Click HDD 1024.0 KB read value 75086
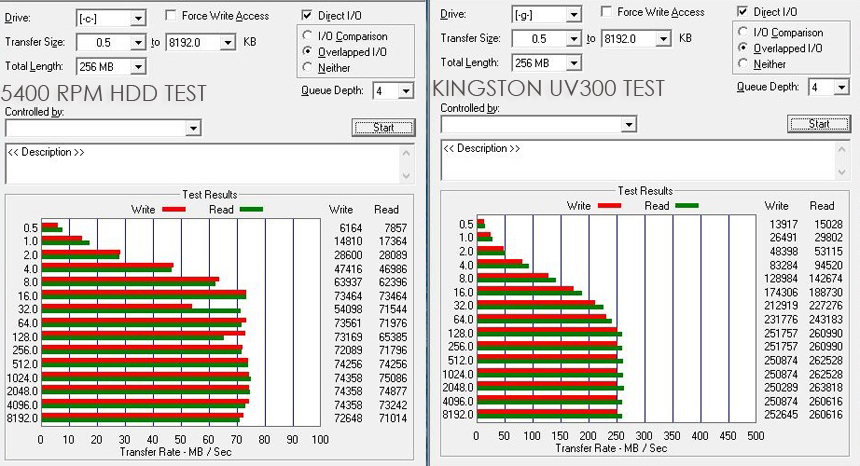860x466 pixels. click(x=393, y=378)
